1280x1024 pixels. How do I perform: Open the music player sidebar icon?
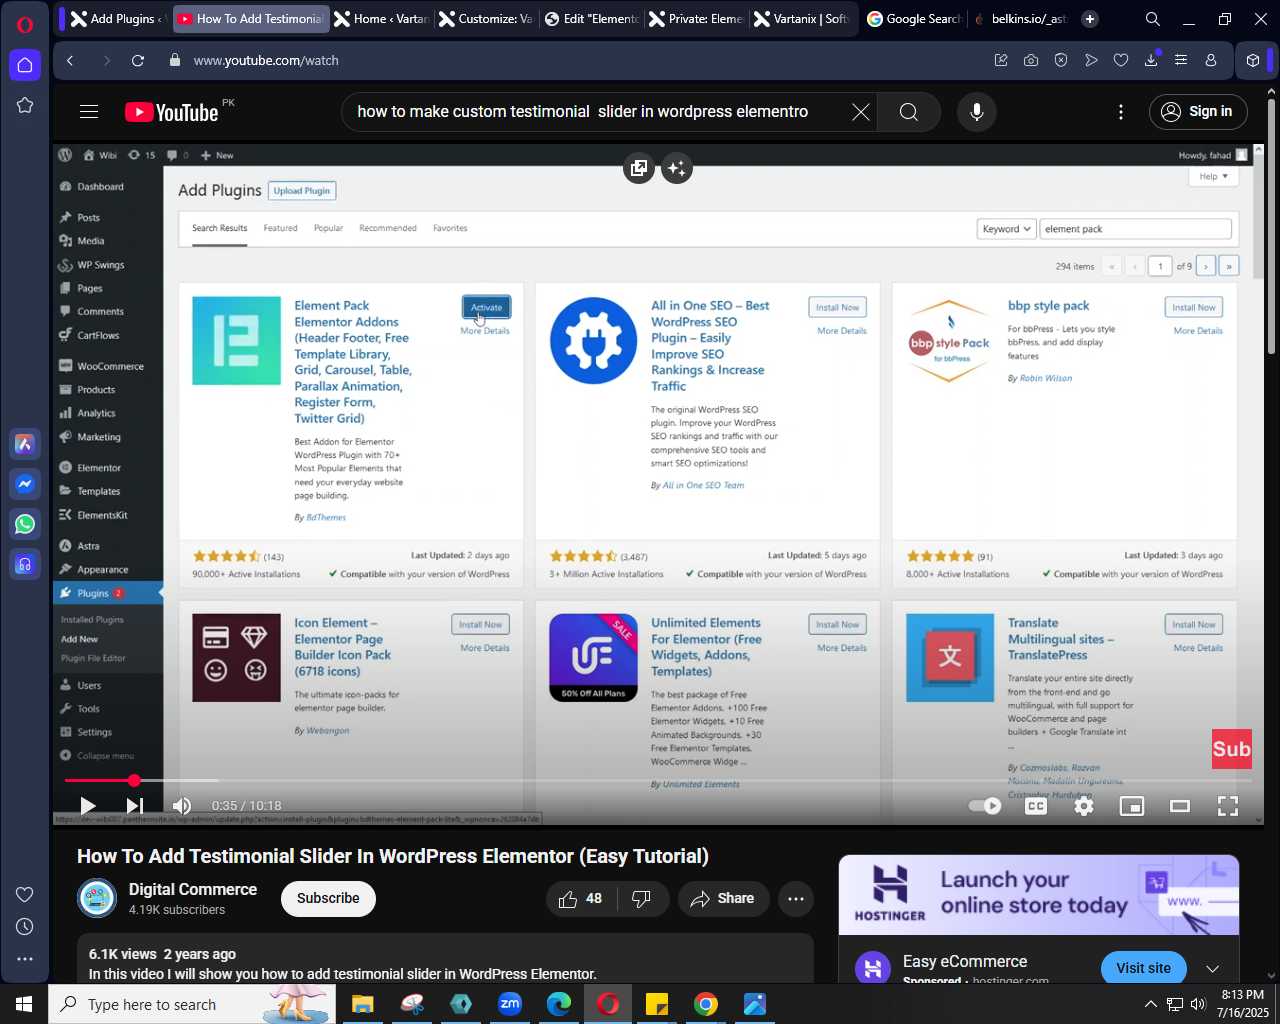(25, 564)
